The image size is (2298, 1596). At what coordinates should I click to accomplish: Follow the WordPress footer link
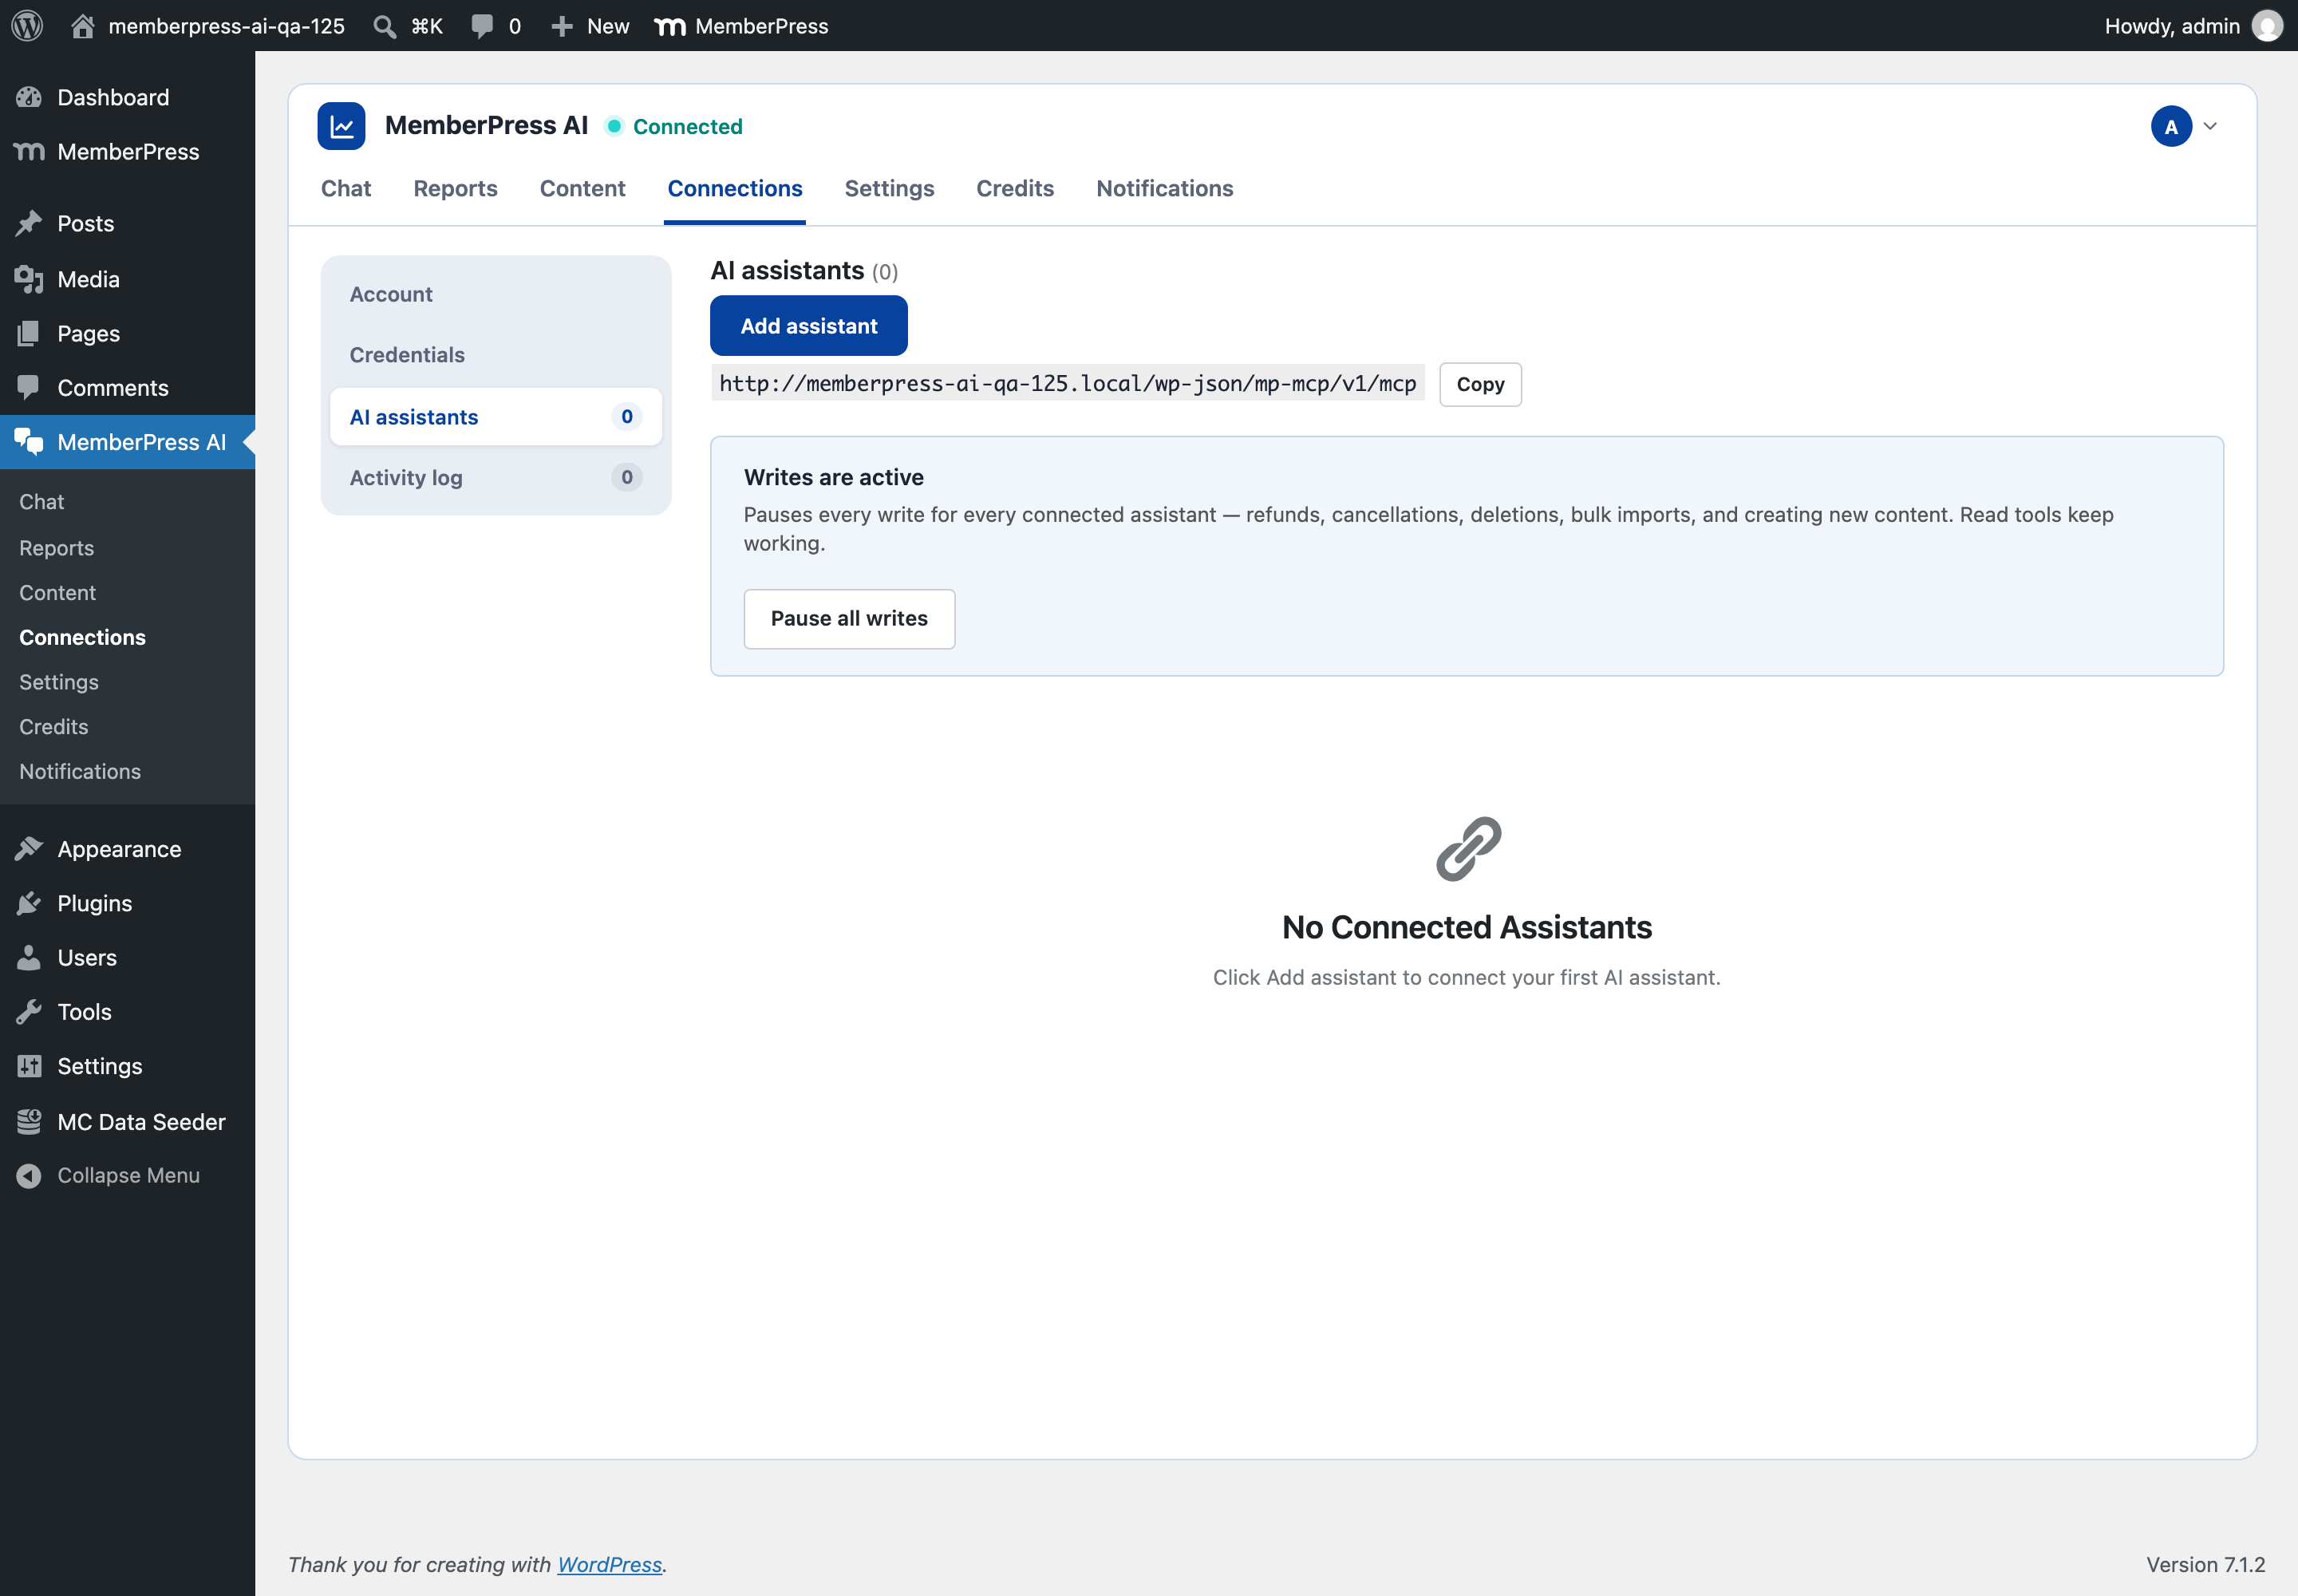tap(609, 1564)
